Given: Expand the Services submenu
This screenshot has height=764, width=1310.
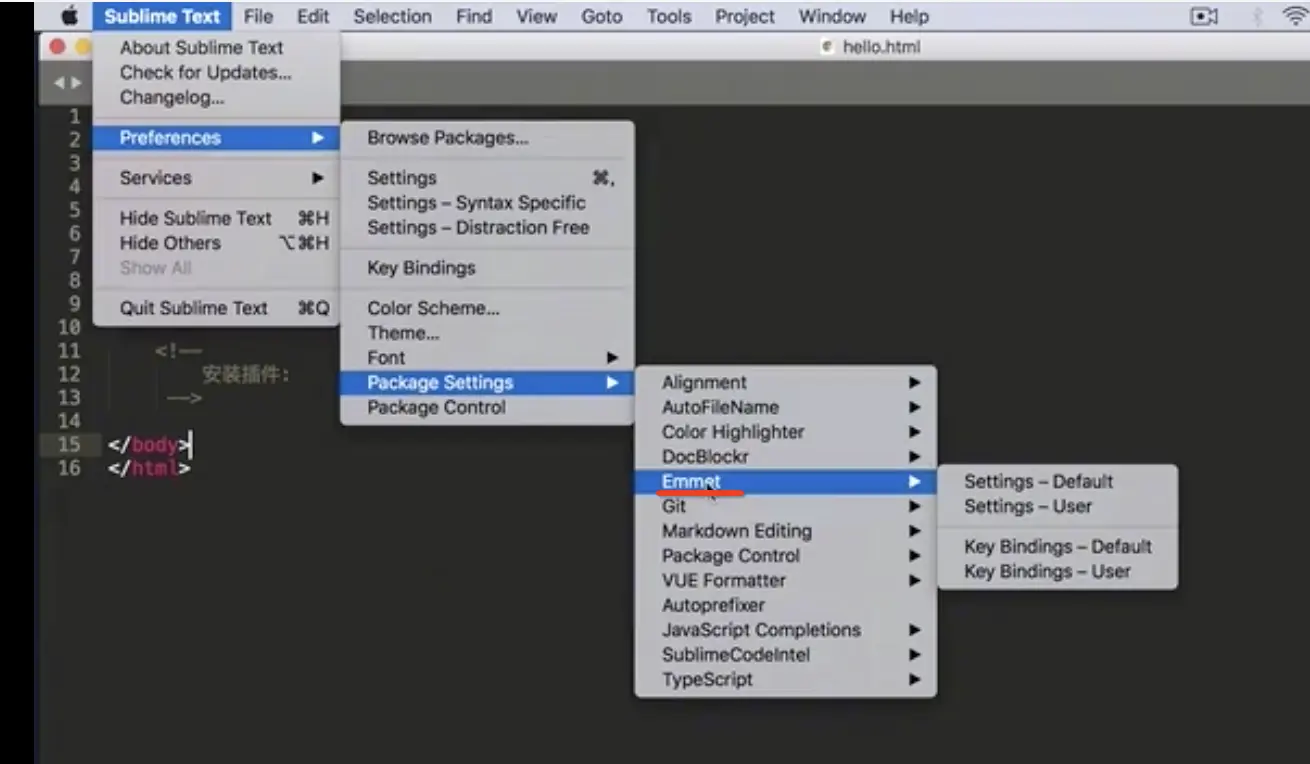Looking at the screenshot, I should coord(216,178).
